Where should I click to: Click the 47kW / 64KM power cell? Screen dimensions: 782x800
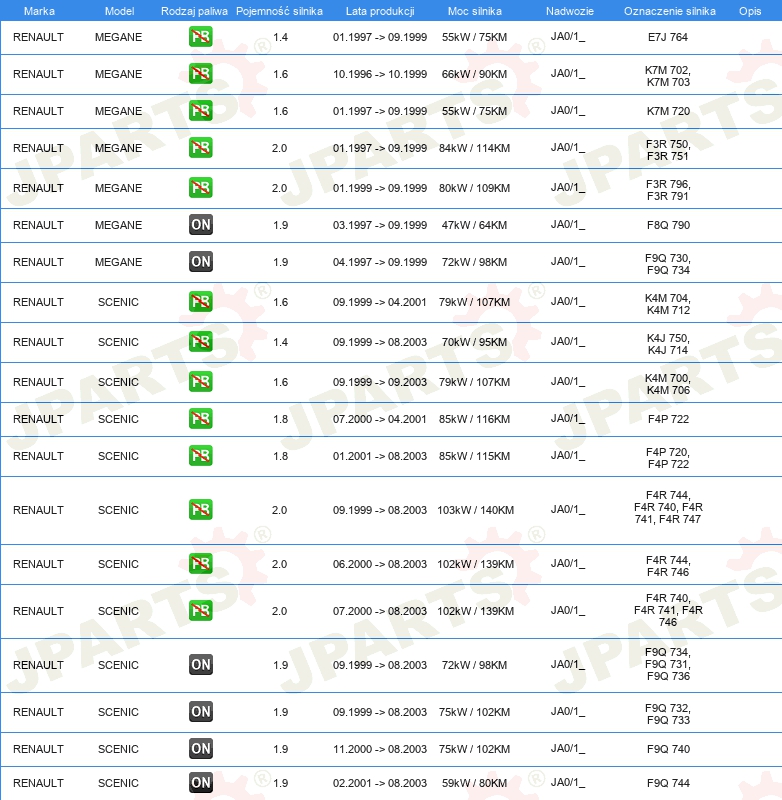click(x=474, y=225)
